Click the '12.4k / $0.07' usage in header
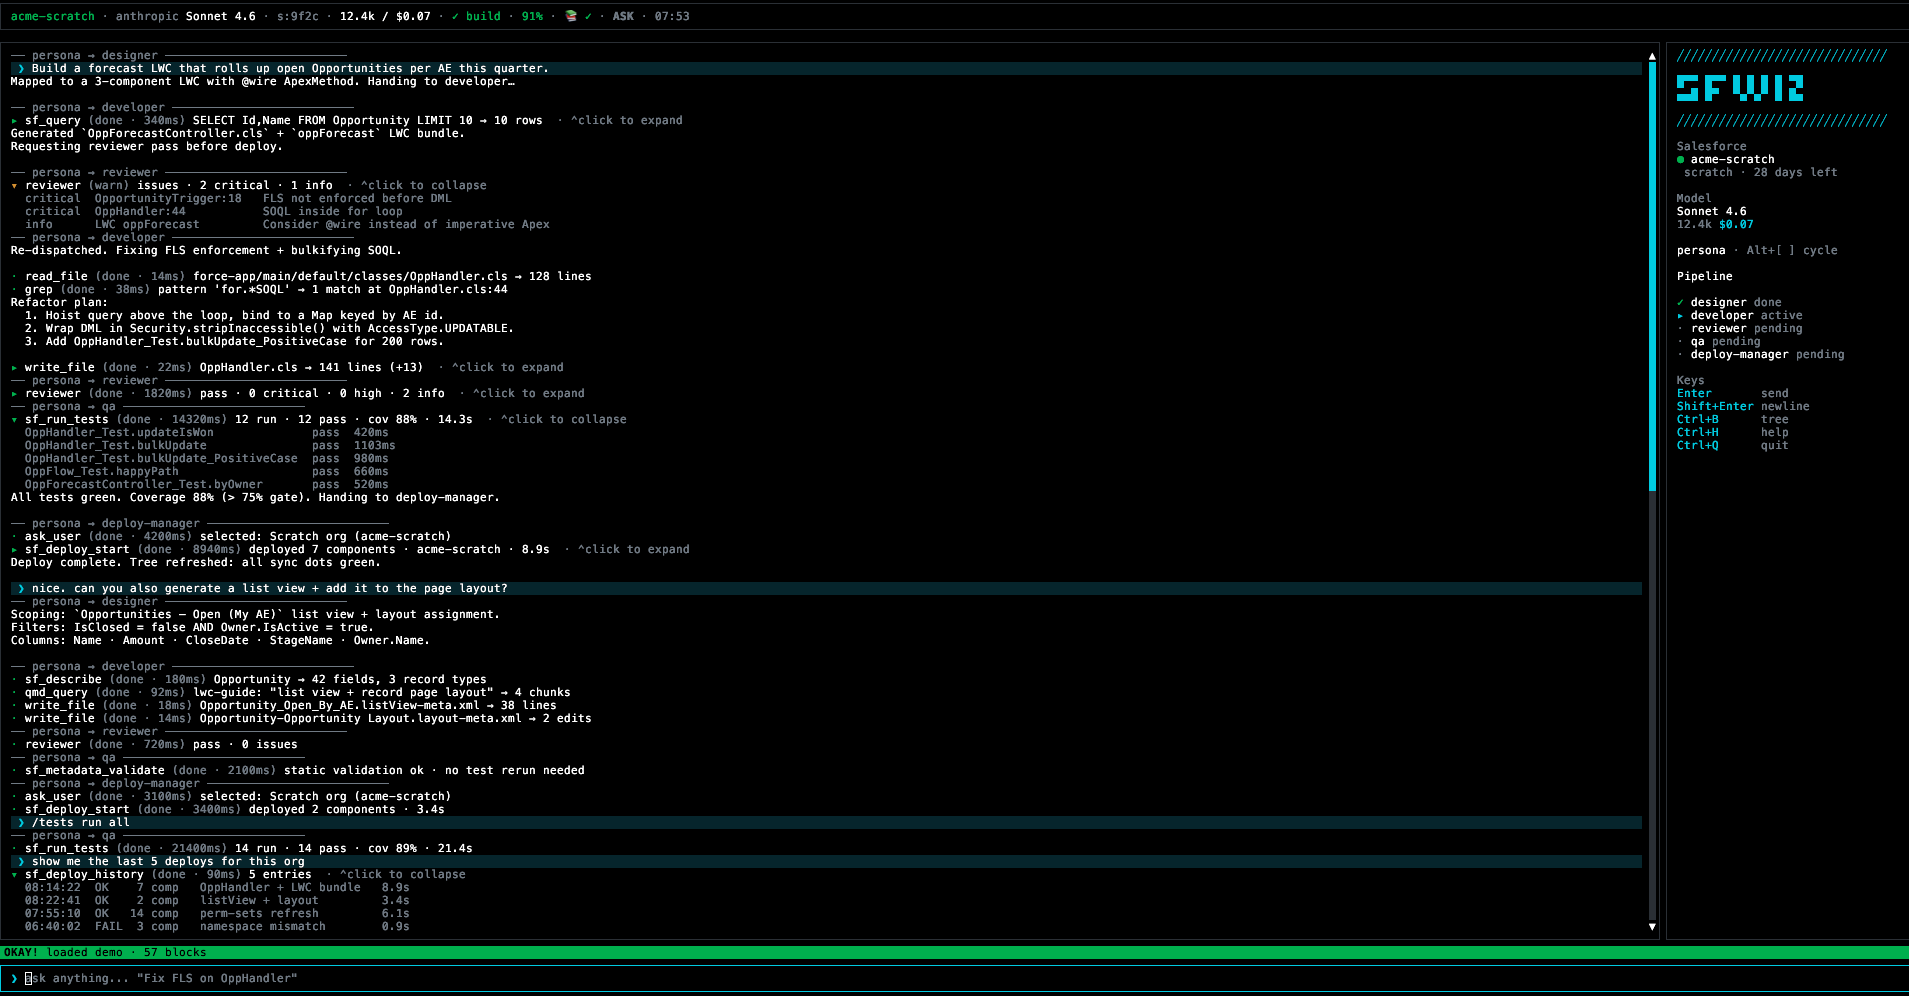The height and width of the screenshot is (996, 1909). [x=385, y=16]
